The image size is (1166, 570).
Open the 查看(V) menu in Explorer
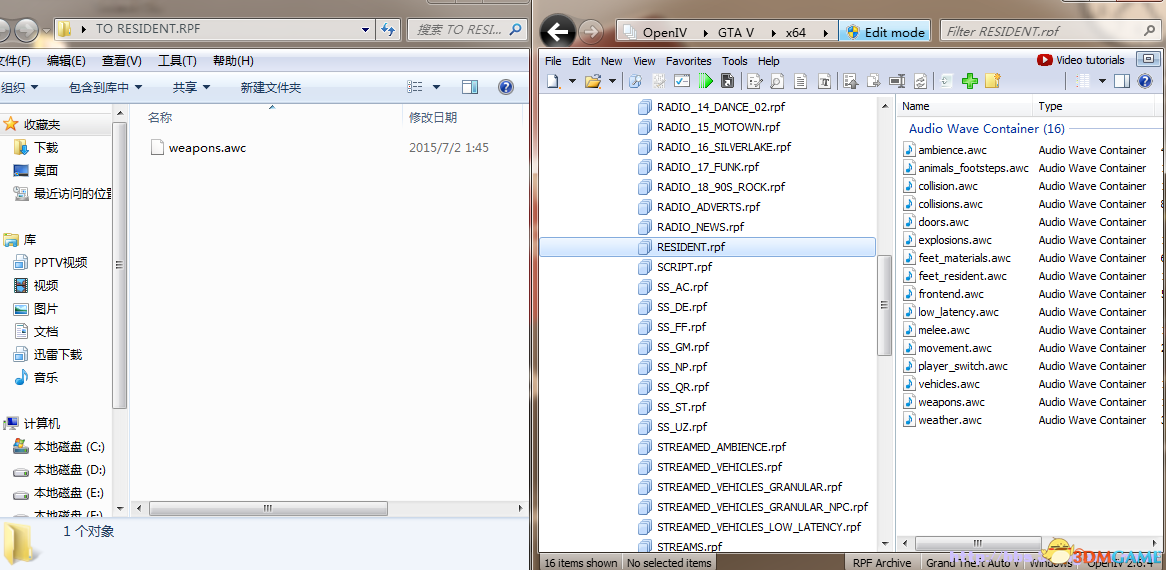coord(122,61)
